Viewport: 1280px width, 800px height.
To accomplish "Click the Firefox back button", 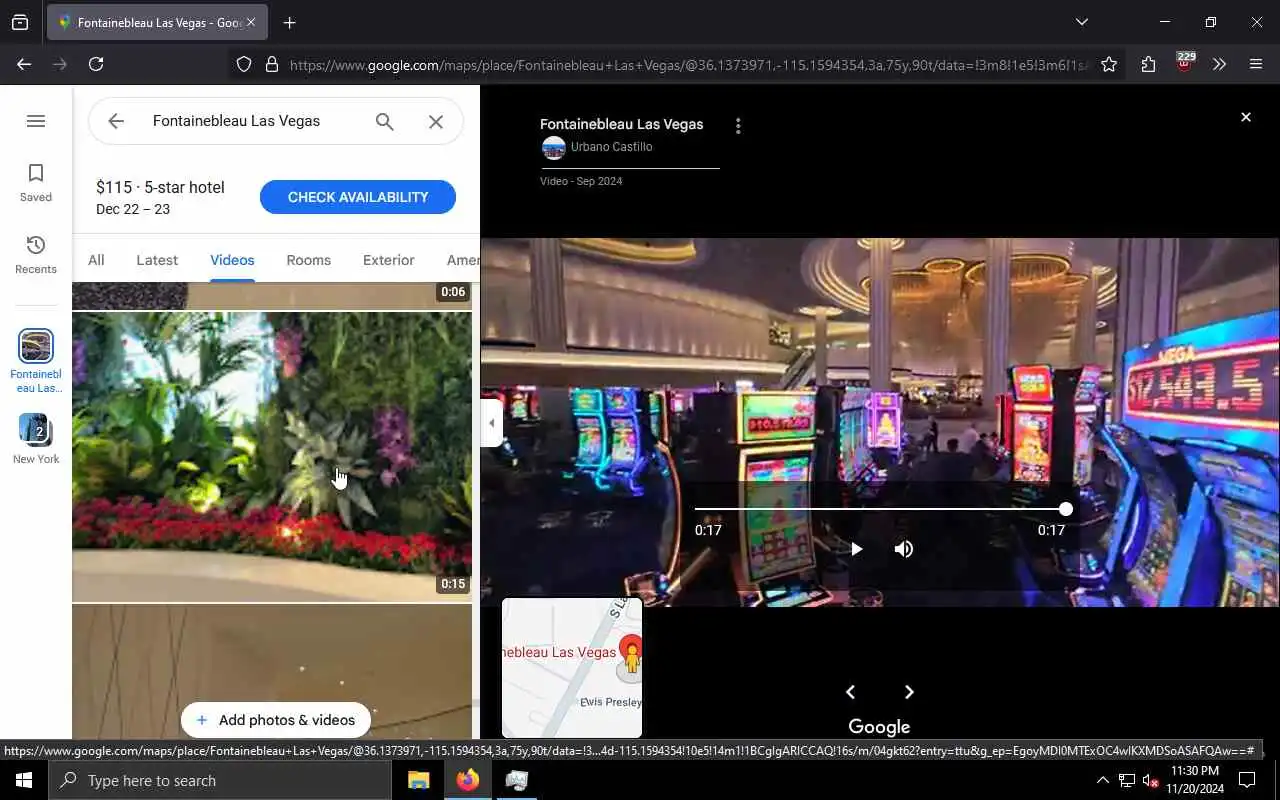I will click(24, 64).
